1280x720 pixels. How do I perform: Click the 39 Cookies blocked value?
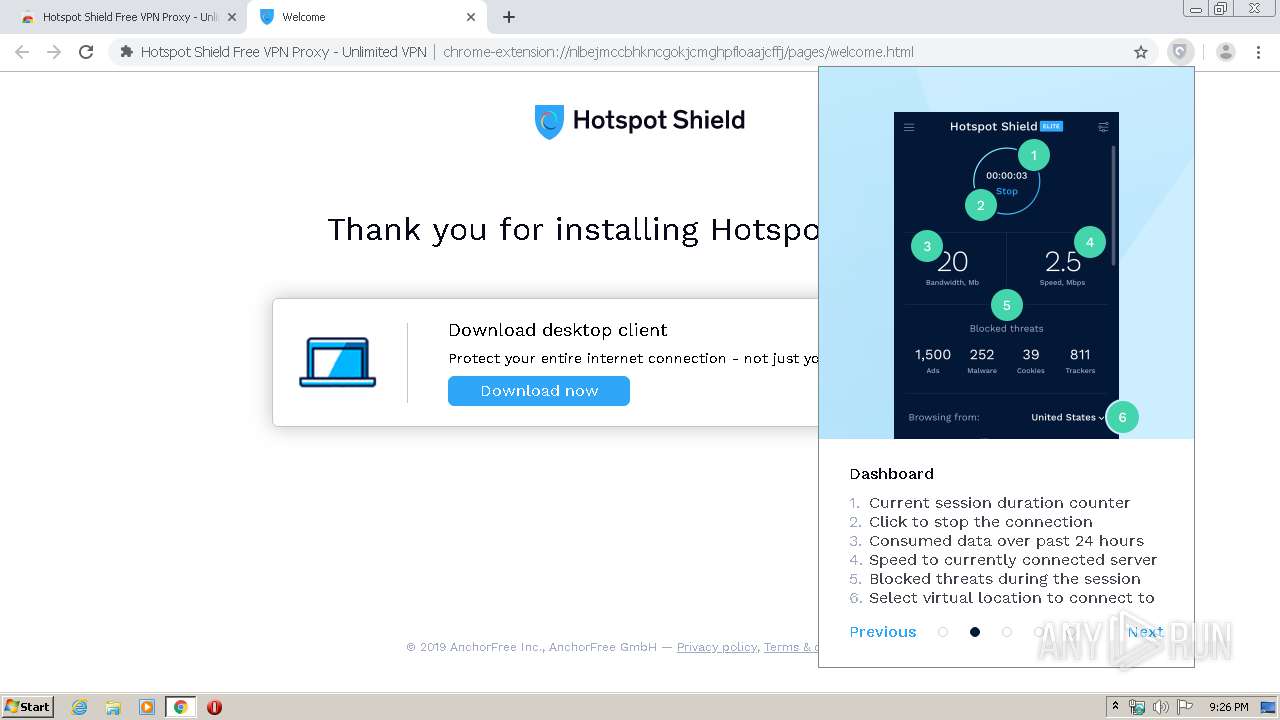click(x=1031, y=355)
